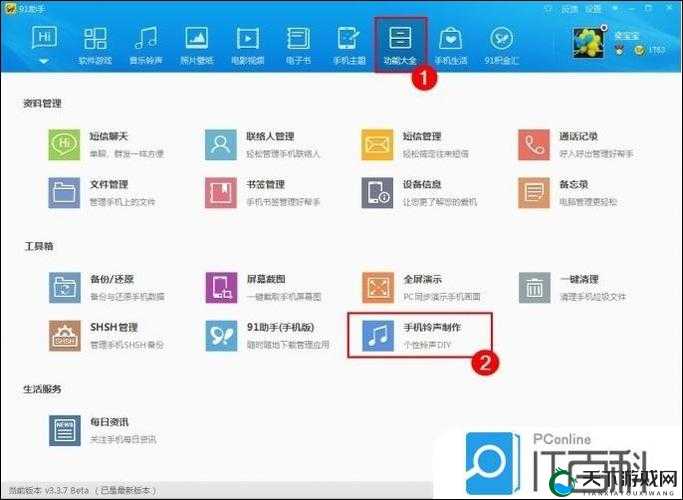
Task: Open the 通话记录 red phone icon
Action: (x=534, y=145)
